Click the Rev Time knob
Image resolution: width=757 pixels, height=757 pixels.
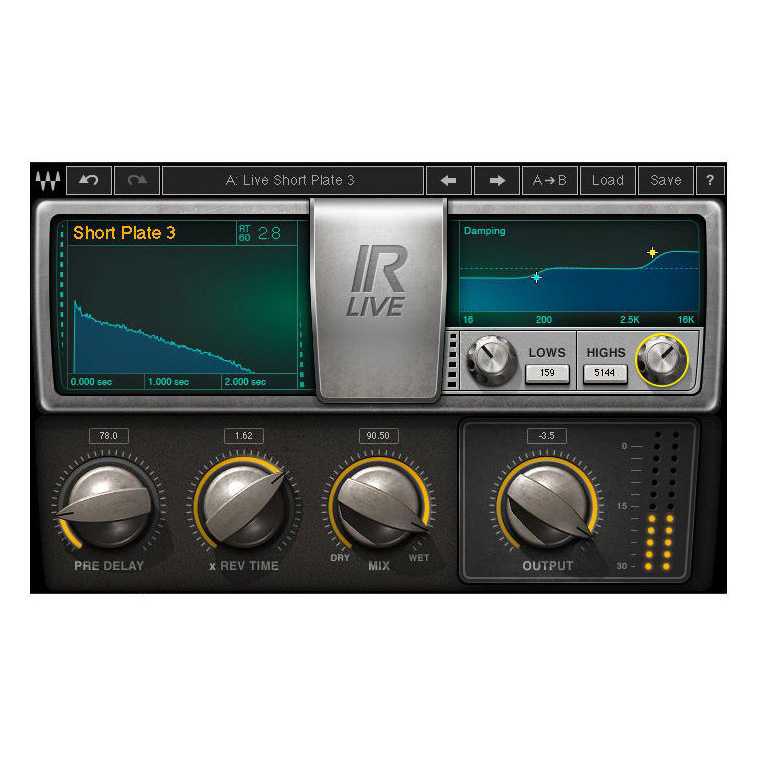click(244, 505)
